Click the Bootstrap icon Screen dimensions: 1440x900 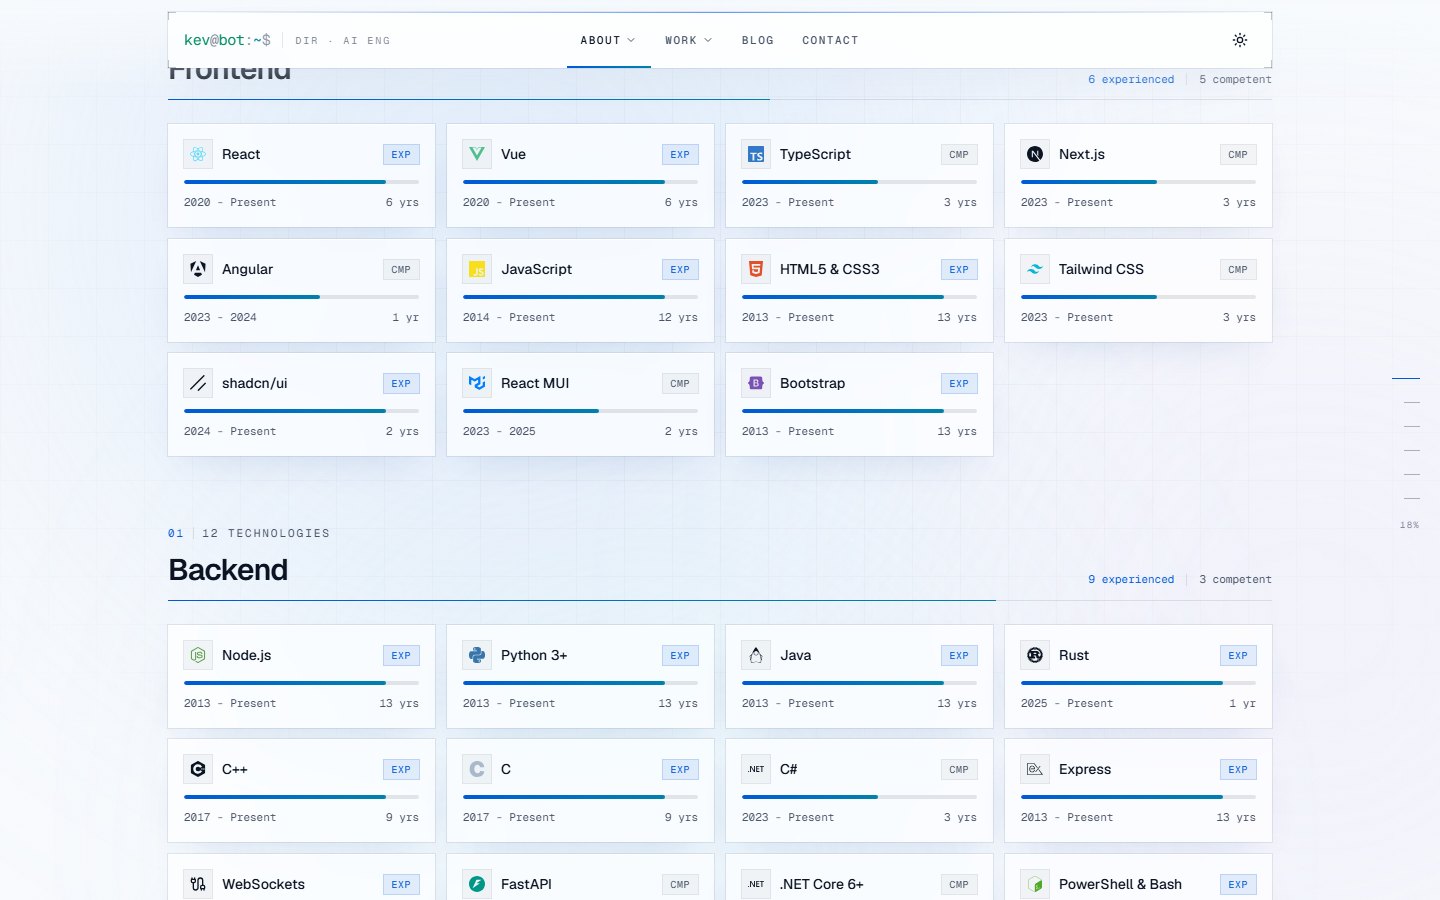(x=756, y=383)
